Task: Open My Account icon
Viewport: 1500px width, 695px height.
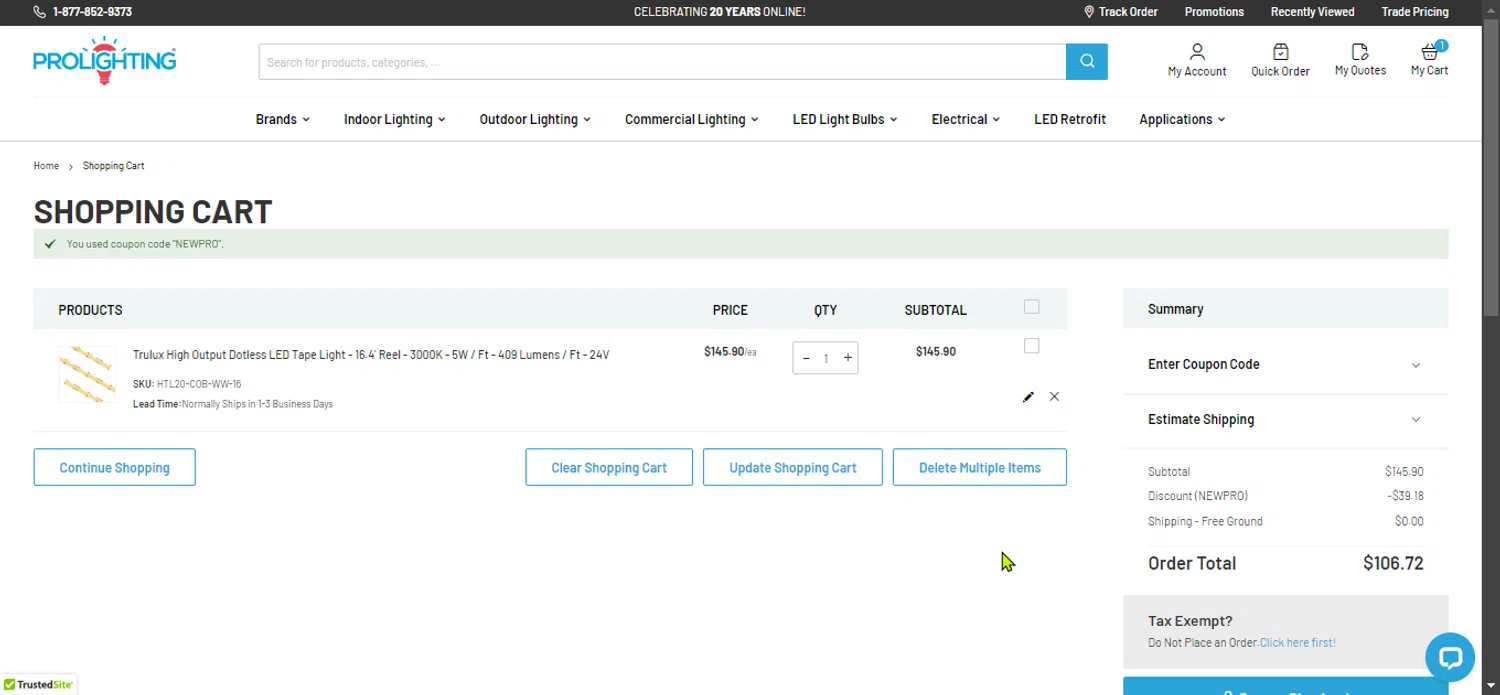Action: 1197,60
